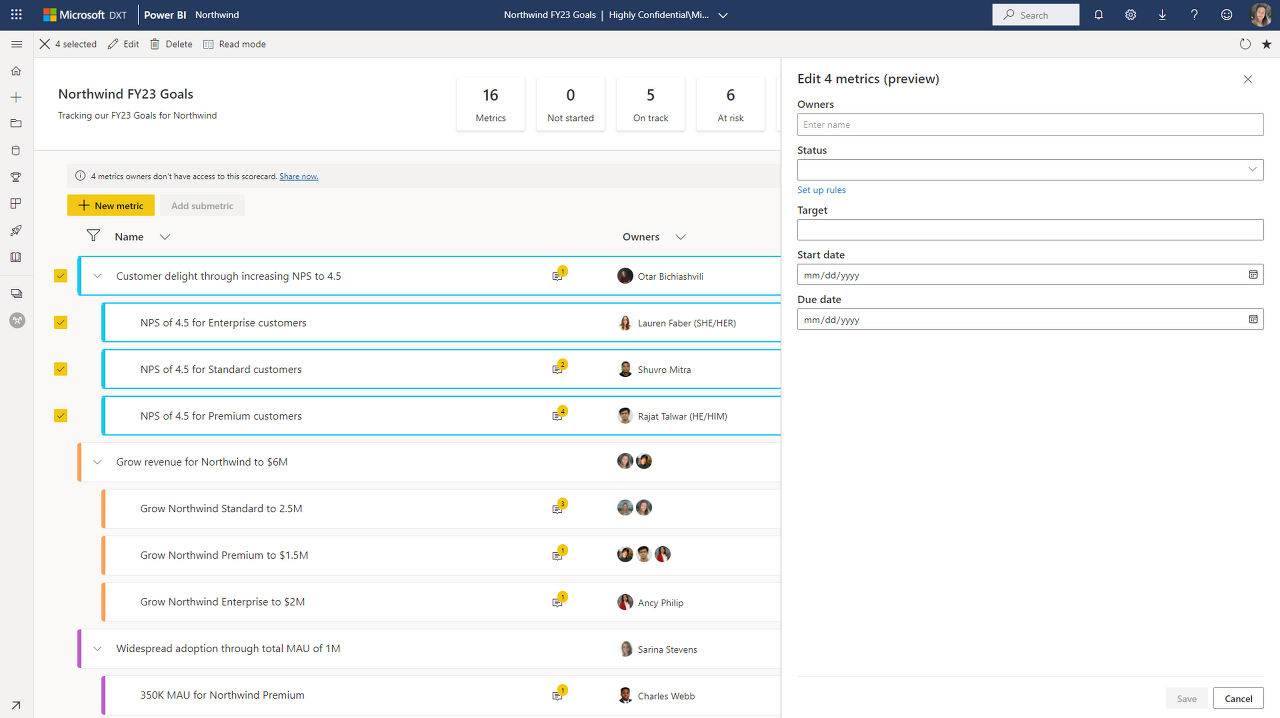Uncheck NPS Premium customers checkbox

[61, 415]
